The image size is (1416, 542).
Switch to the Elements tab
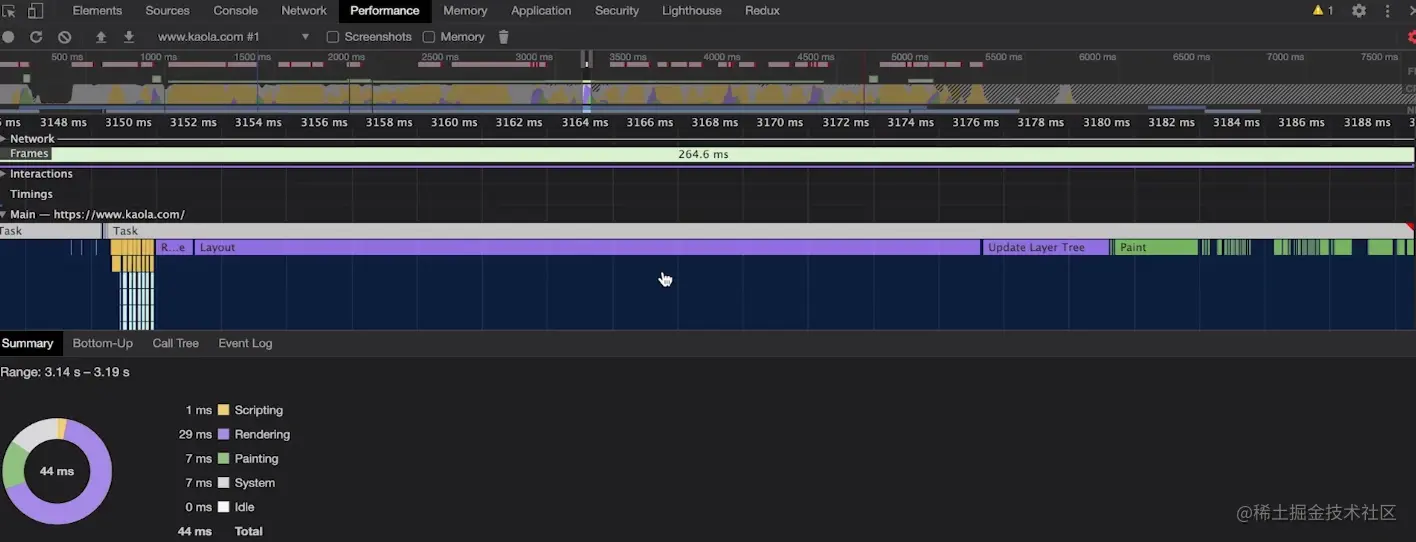(97, 11)
